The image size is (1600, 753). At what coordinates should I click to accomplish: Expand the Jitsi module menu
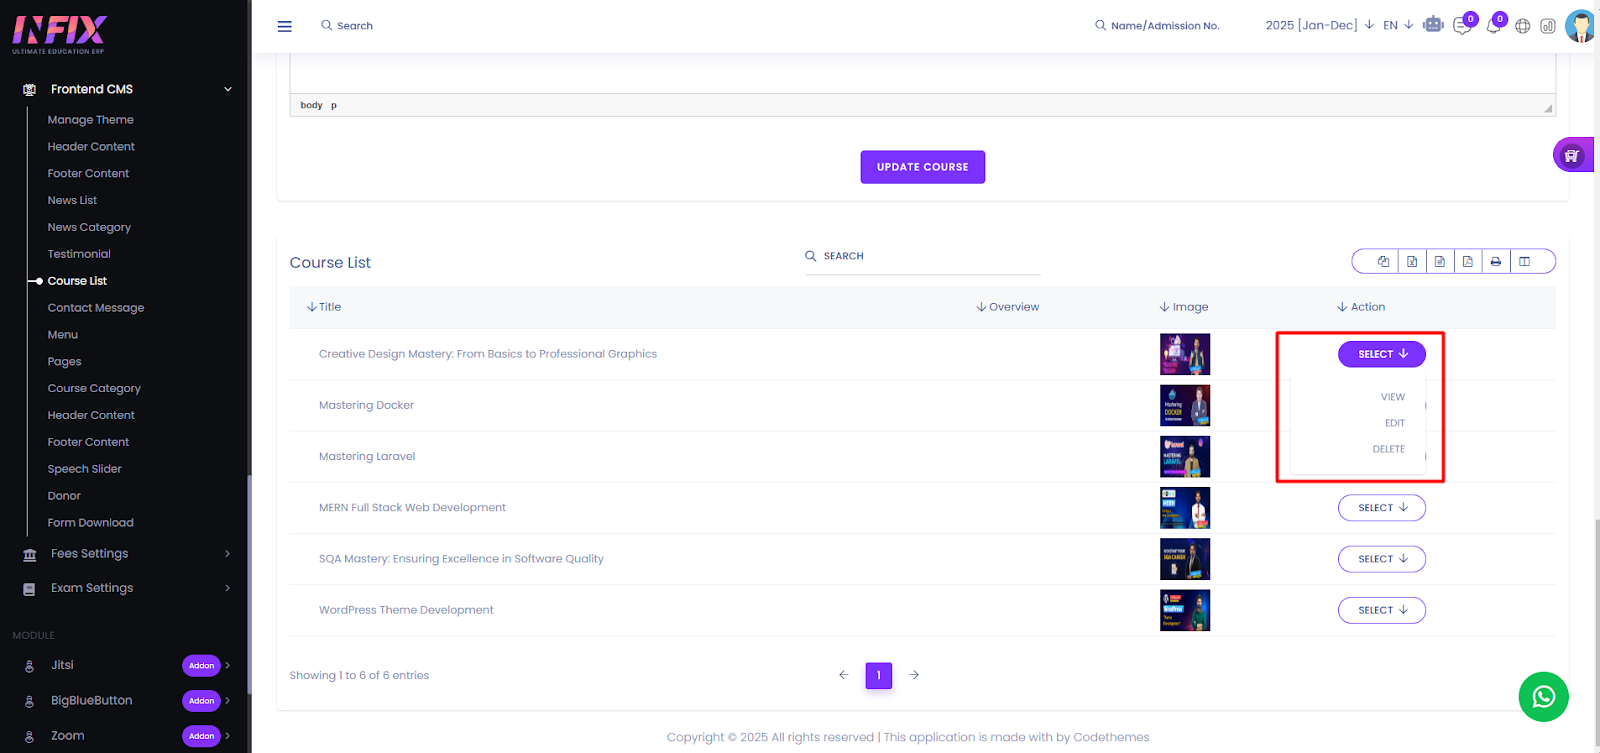coord(228,665)
